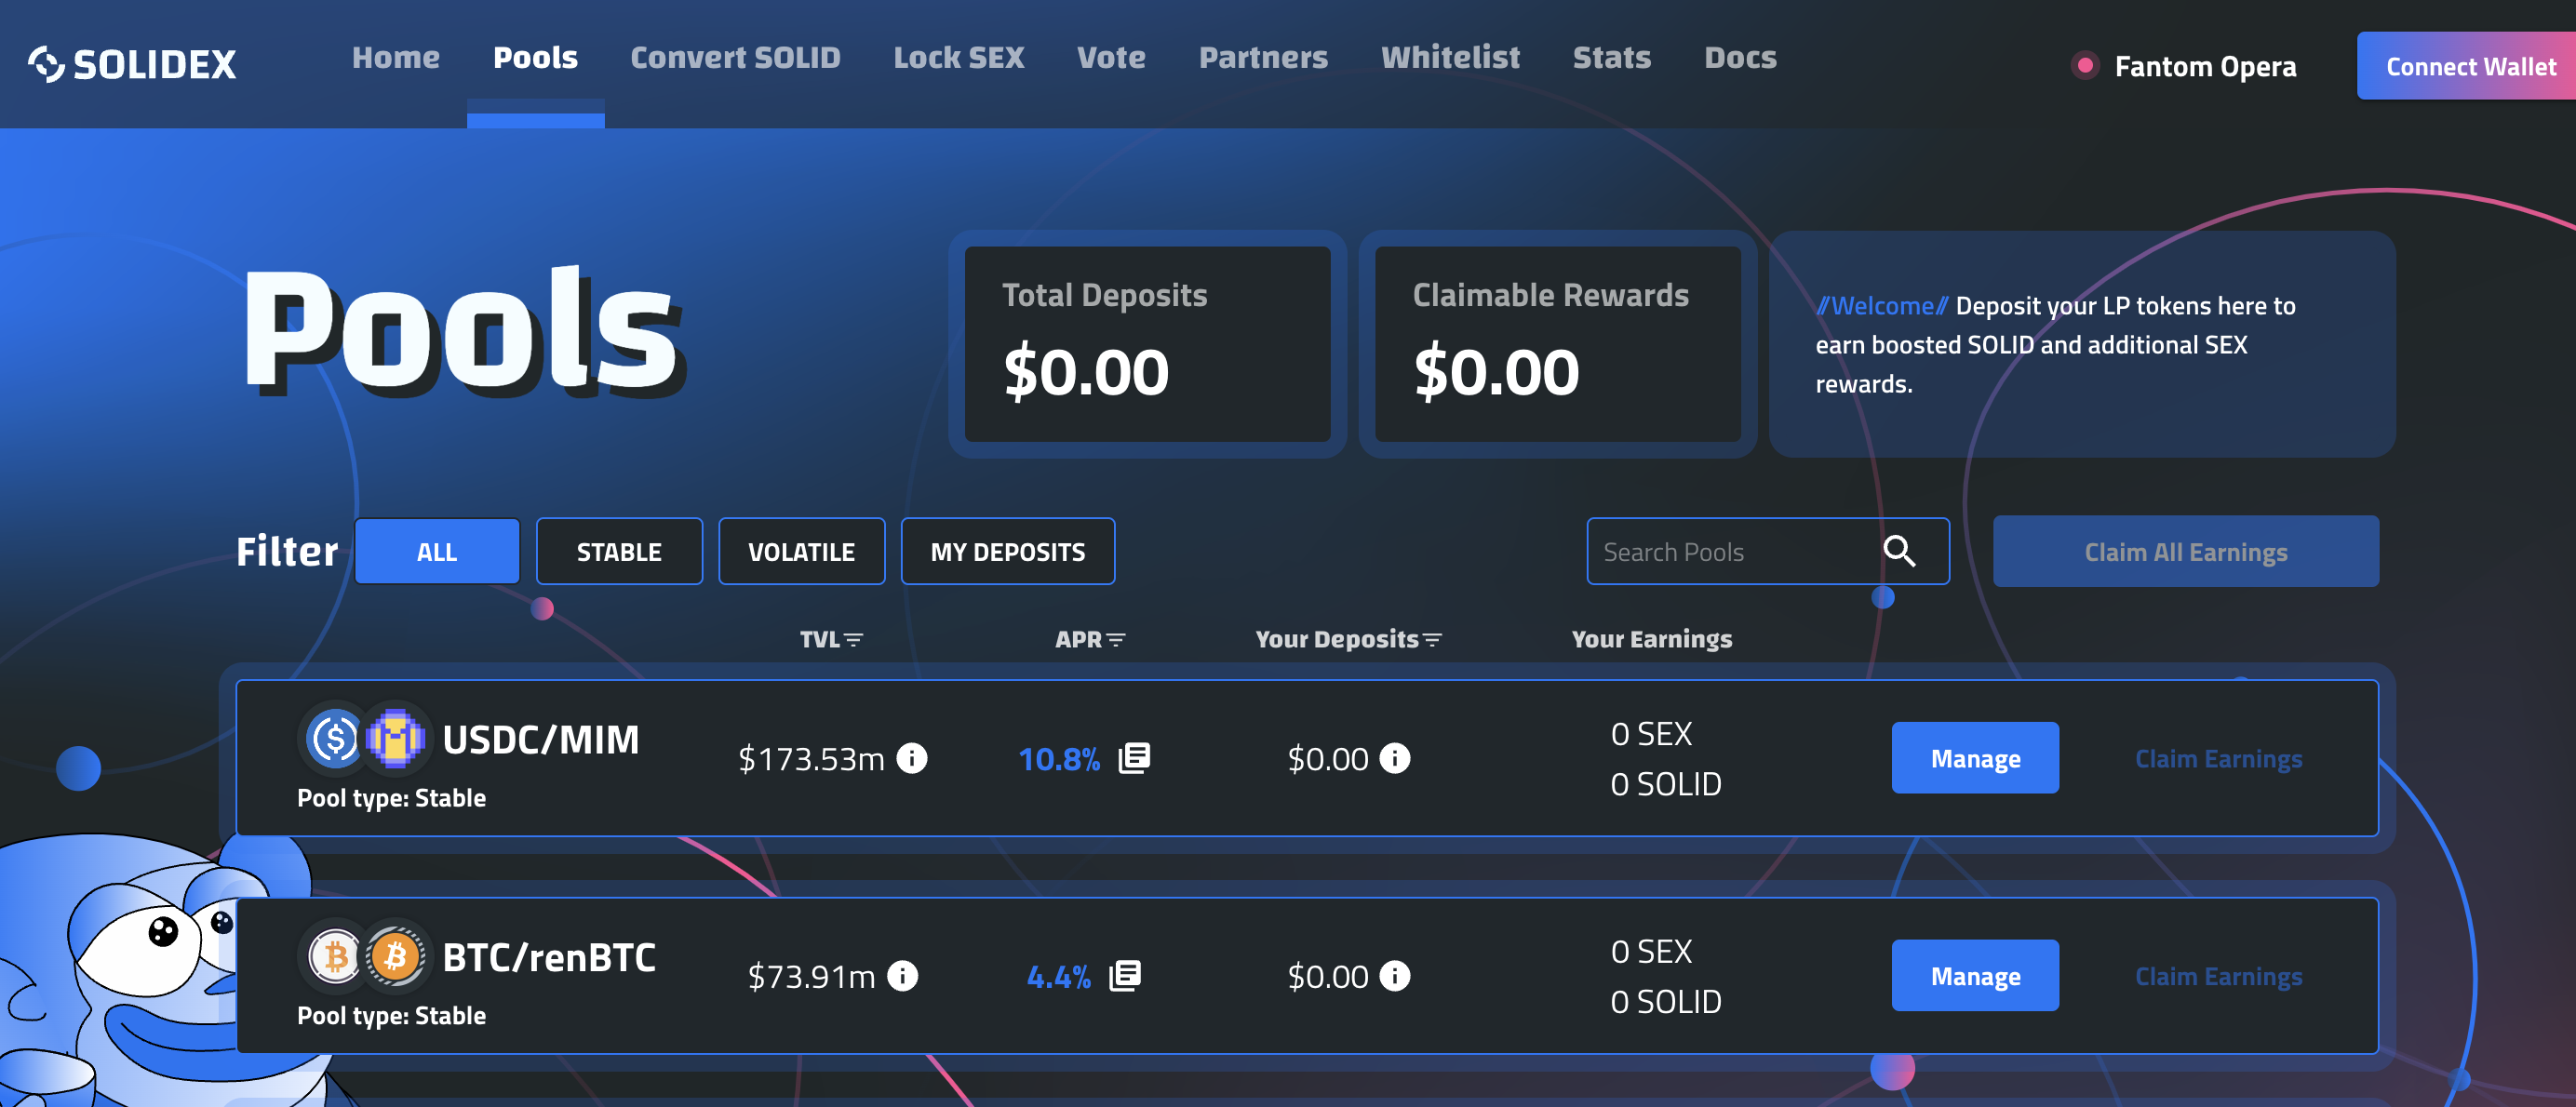This screenshot has width=2576, height=1107.
Task: Click the BTC token icon in BTC/renBTC pool
Action: coord(334,958)
